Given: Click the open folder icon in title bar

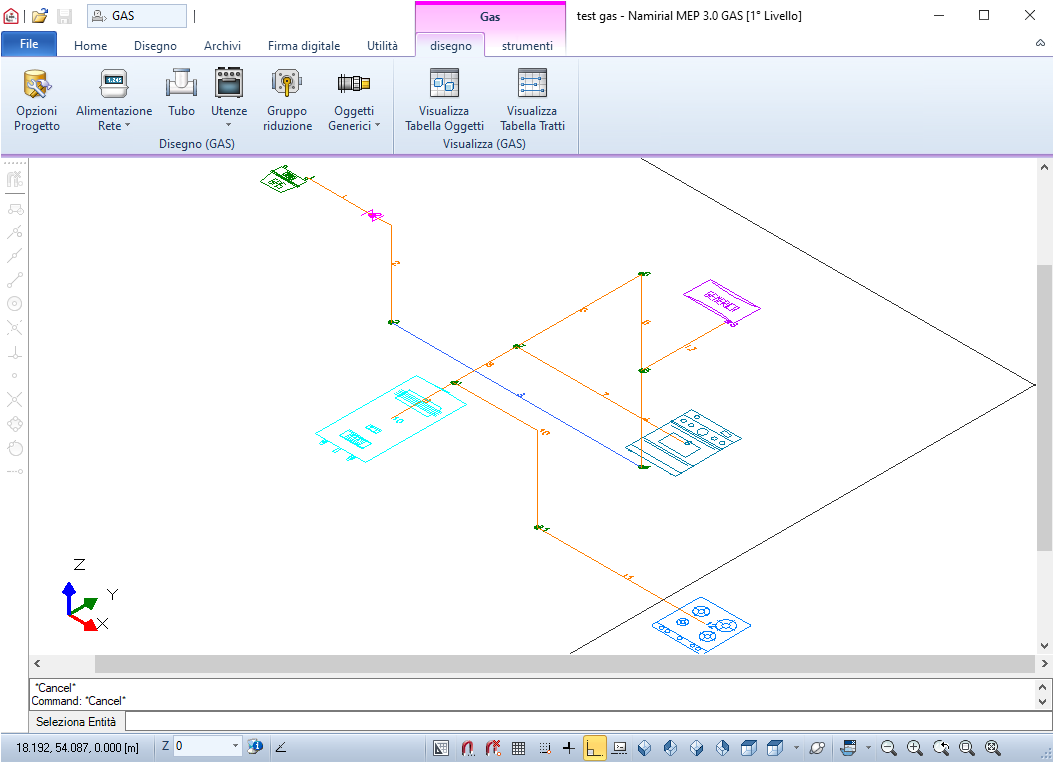Looking at the screenshot, I should point(40,15).
